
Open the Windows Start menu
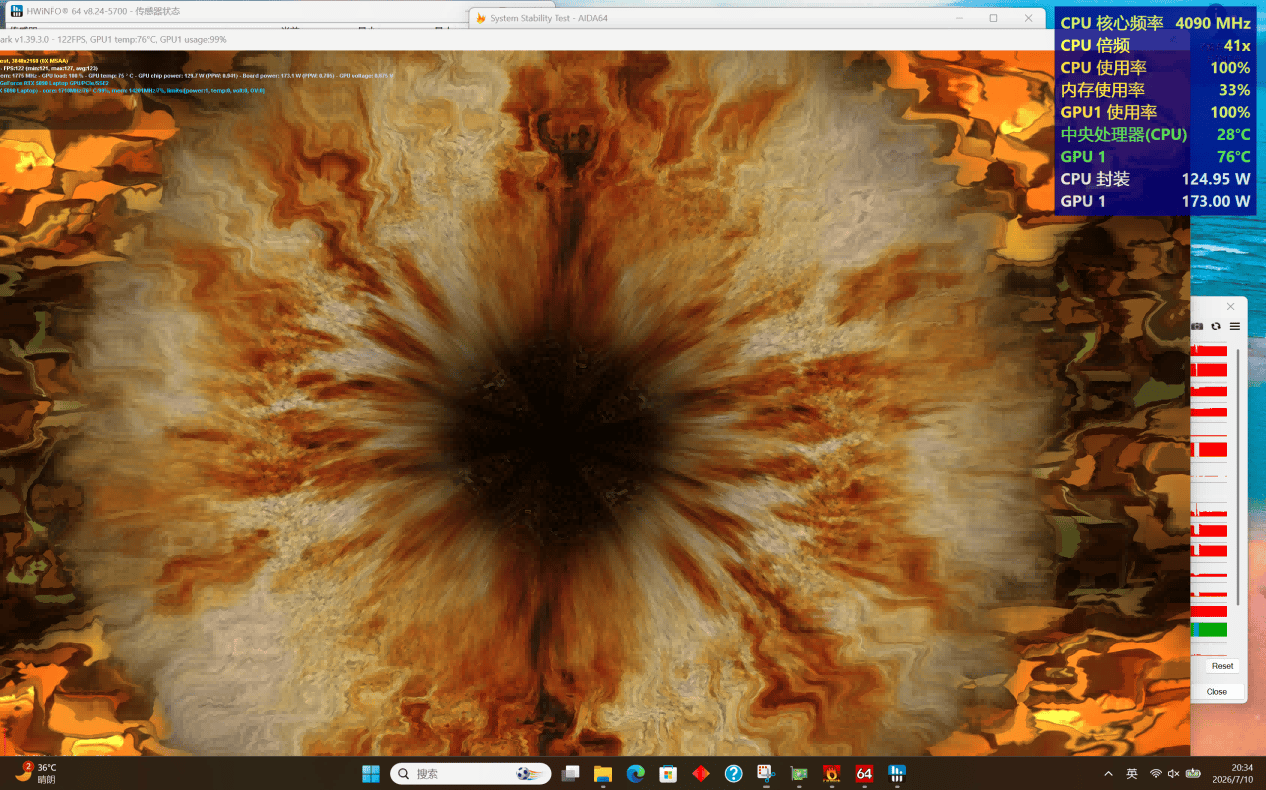(370, 773)
